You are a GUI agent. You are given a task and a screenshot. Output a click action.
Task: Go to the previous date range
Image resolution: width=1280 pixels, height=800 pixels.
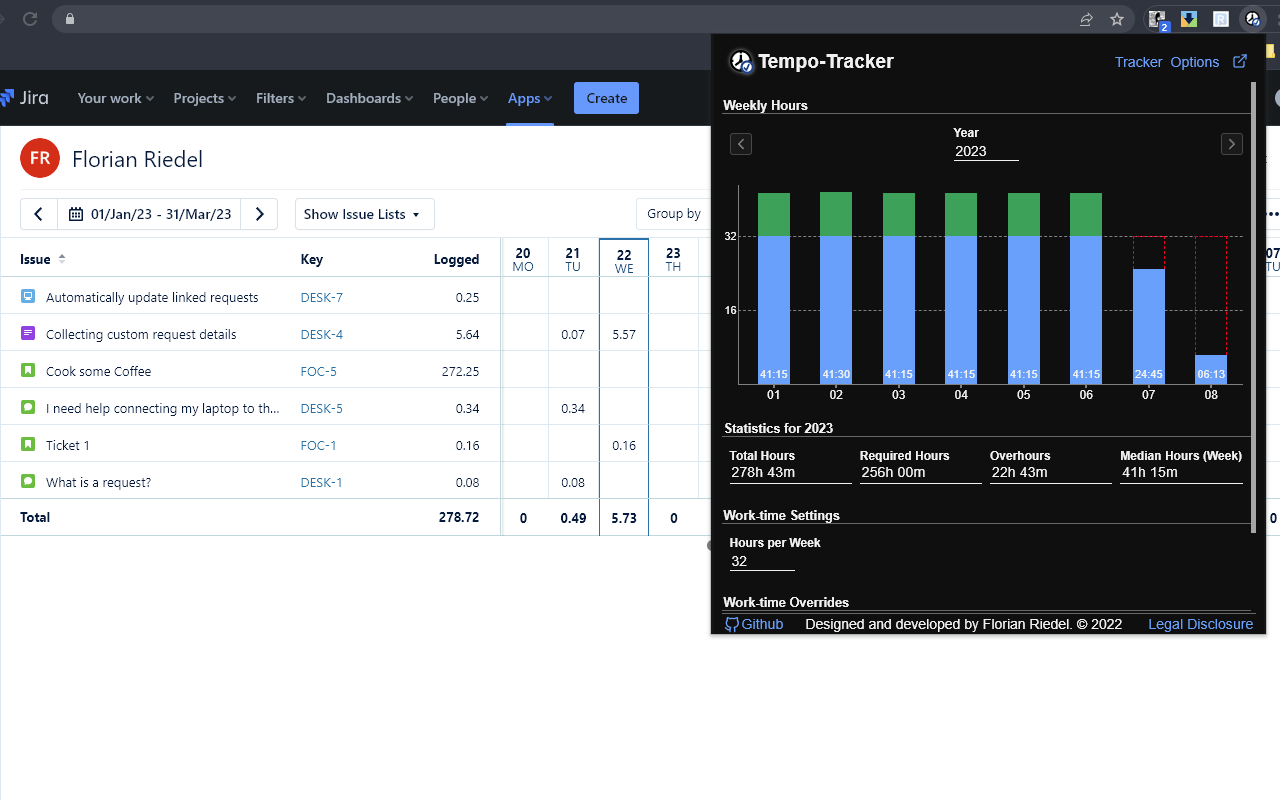(x=39, y=214)
